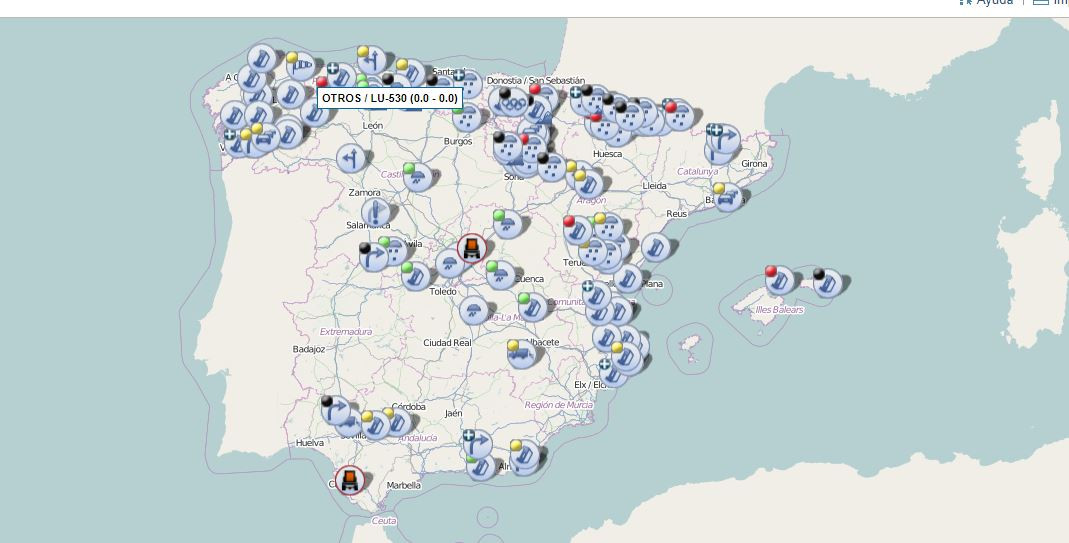Open the rain marker near Ciudad Real
1069x543 pixels.
[474, 310]
